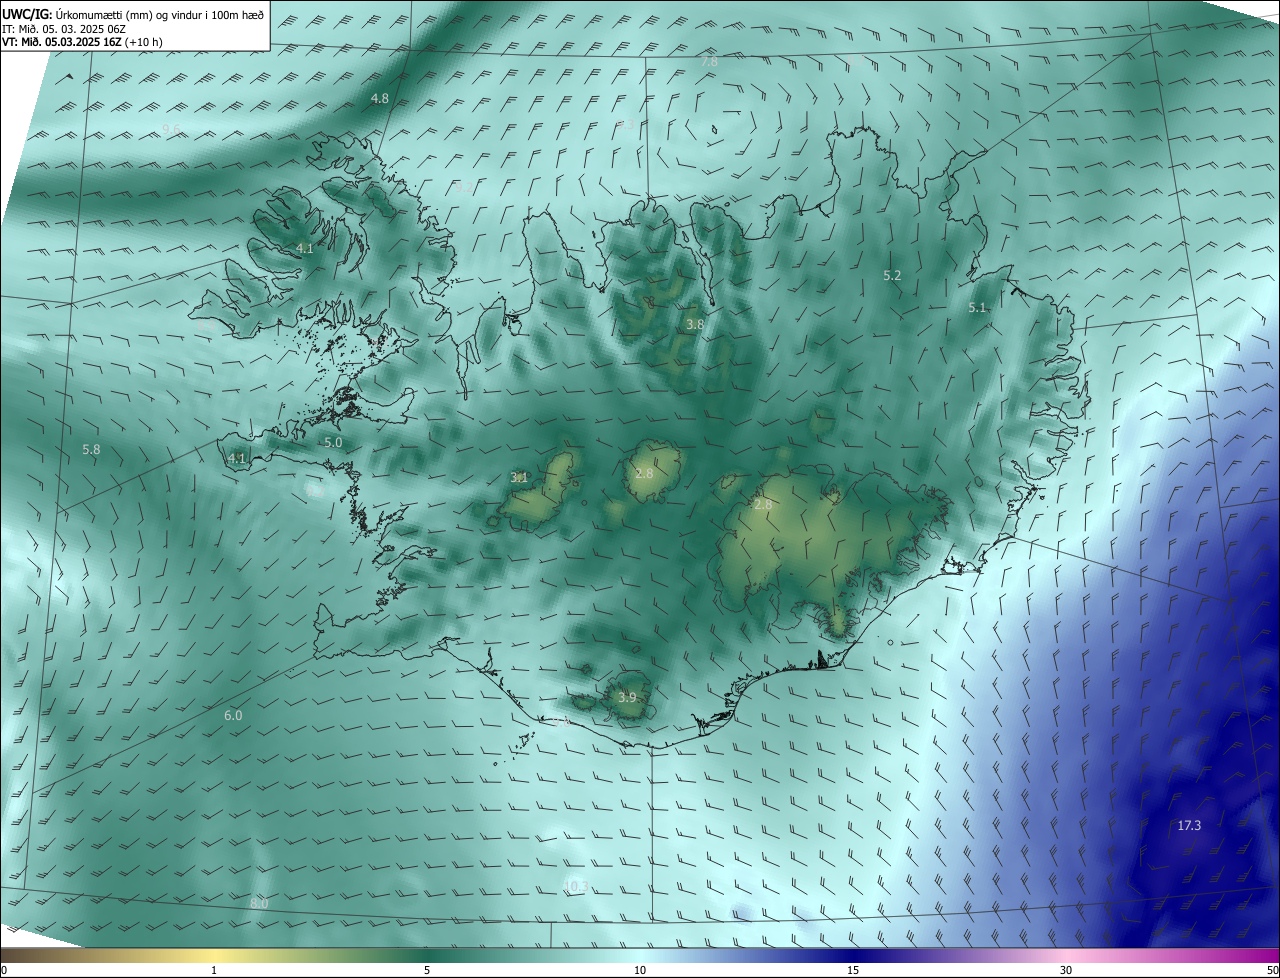Click the 'VT: Mið. 05.03.2025 16Z (+10 h)' line

point(82,42)
